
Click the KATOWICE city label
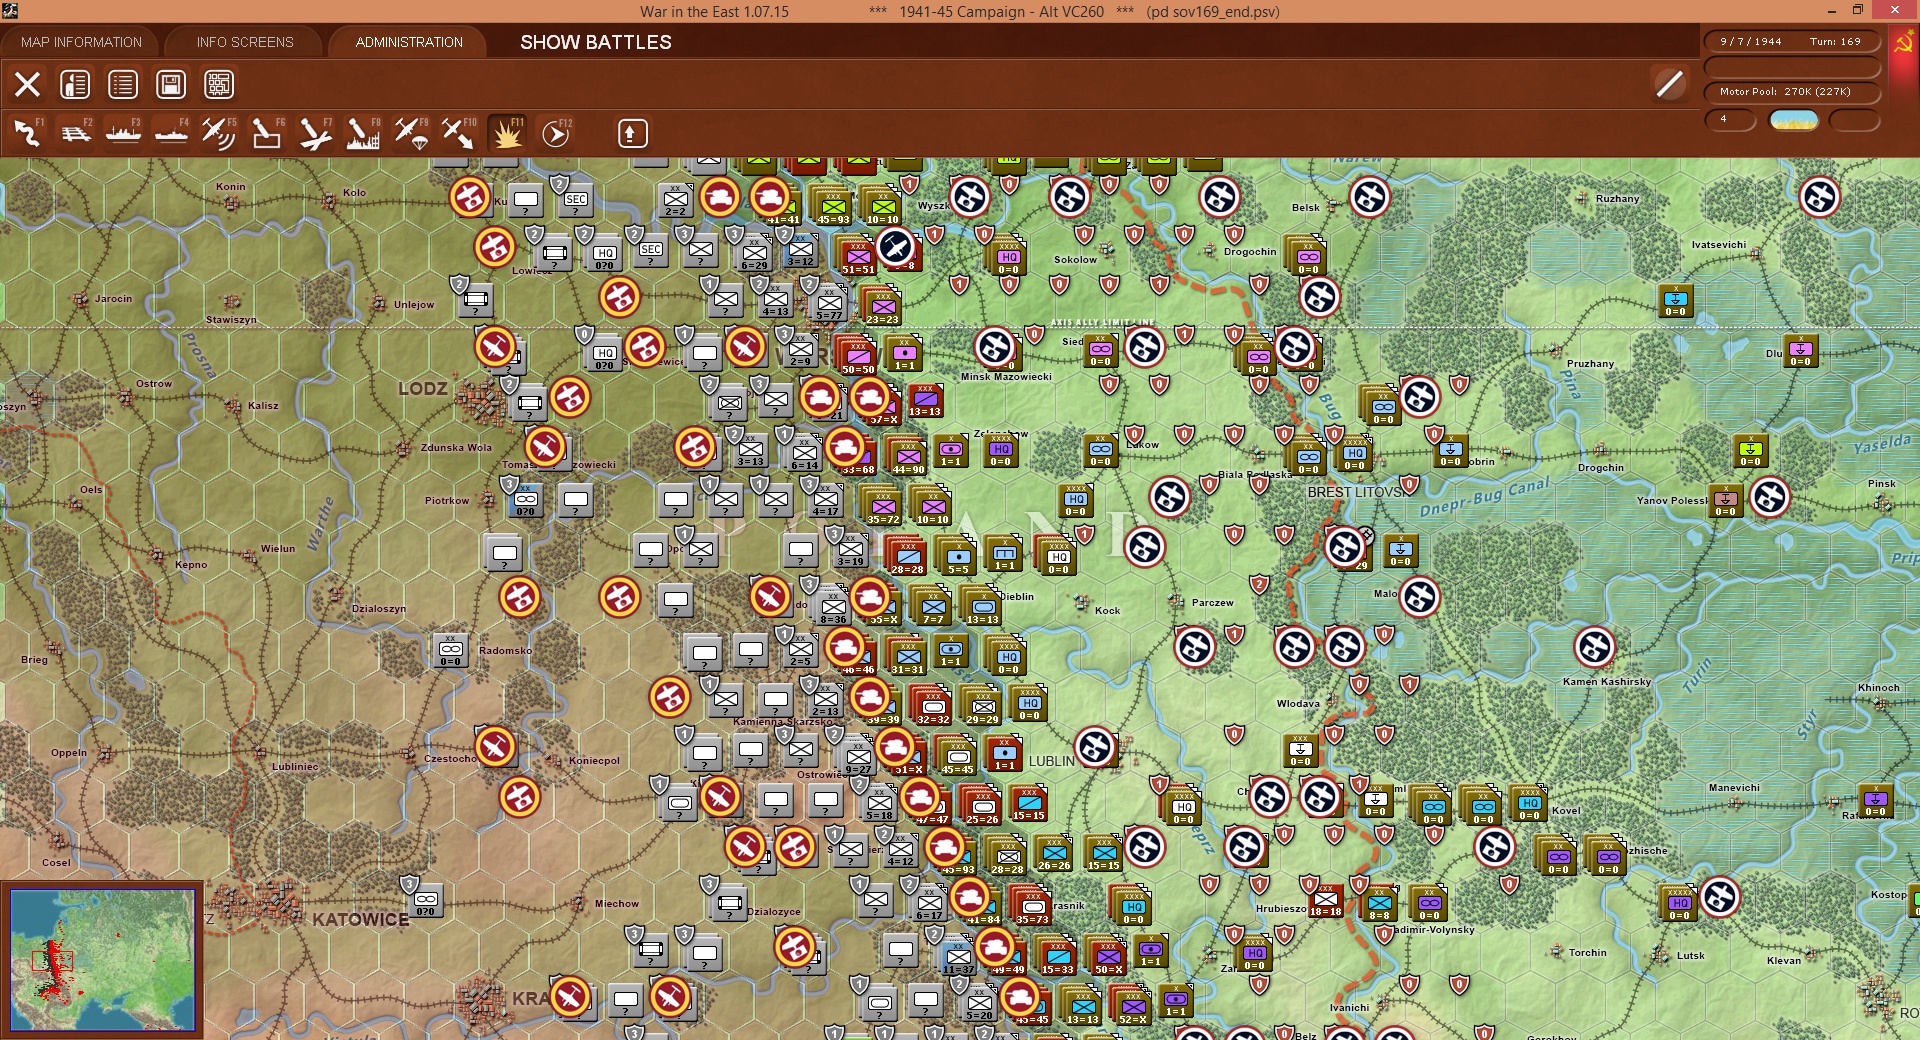361,919
